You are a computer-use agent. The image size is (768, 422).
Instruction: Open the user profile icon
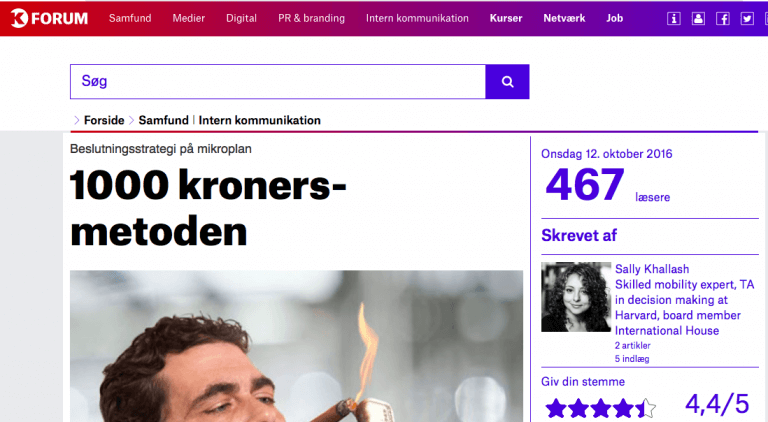coord(698,19)
